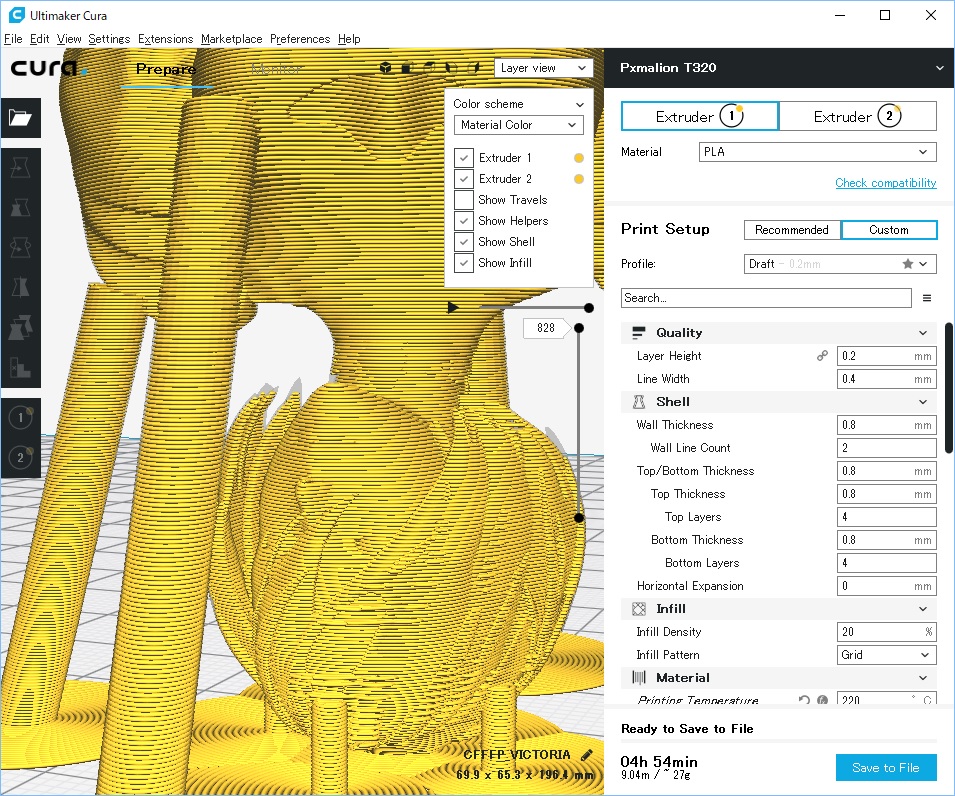
Task: Switch Print Setup to Recommended mode
Action: 792,230
